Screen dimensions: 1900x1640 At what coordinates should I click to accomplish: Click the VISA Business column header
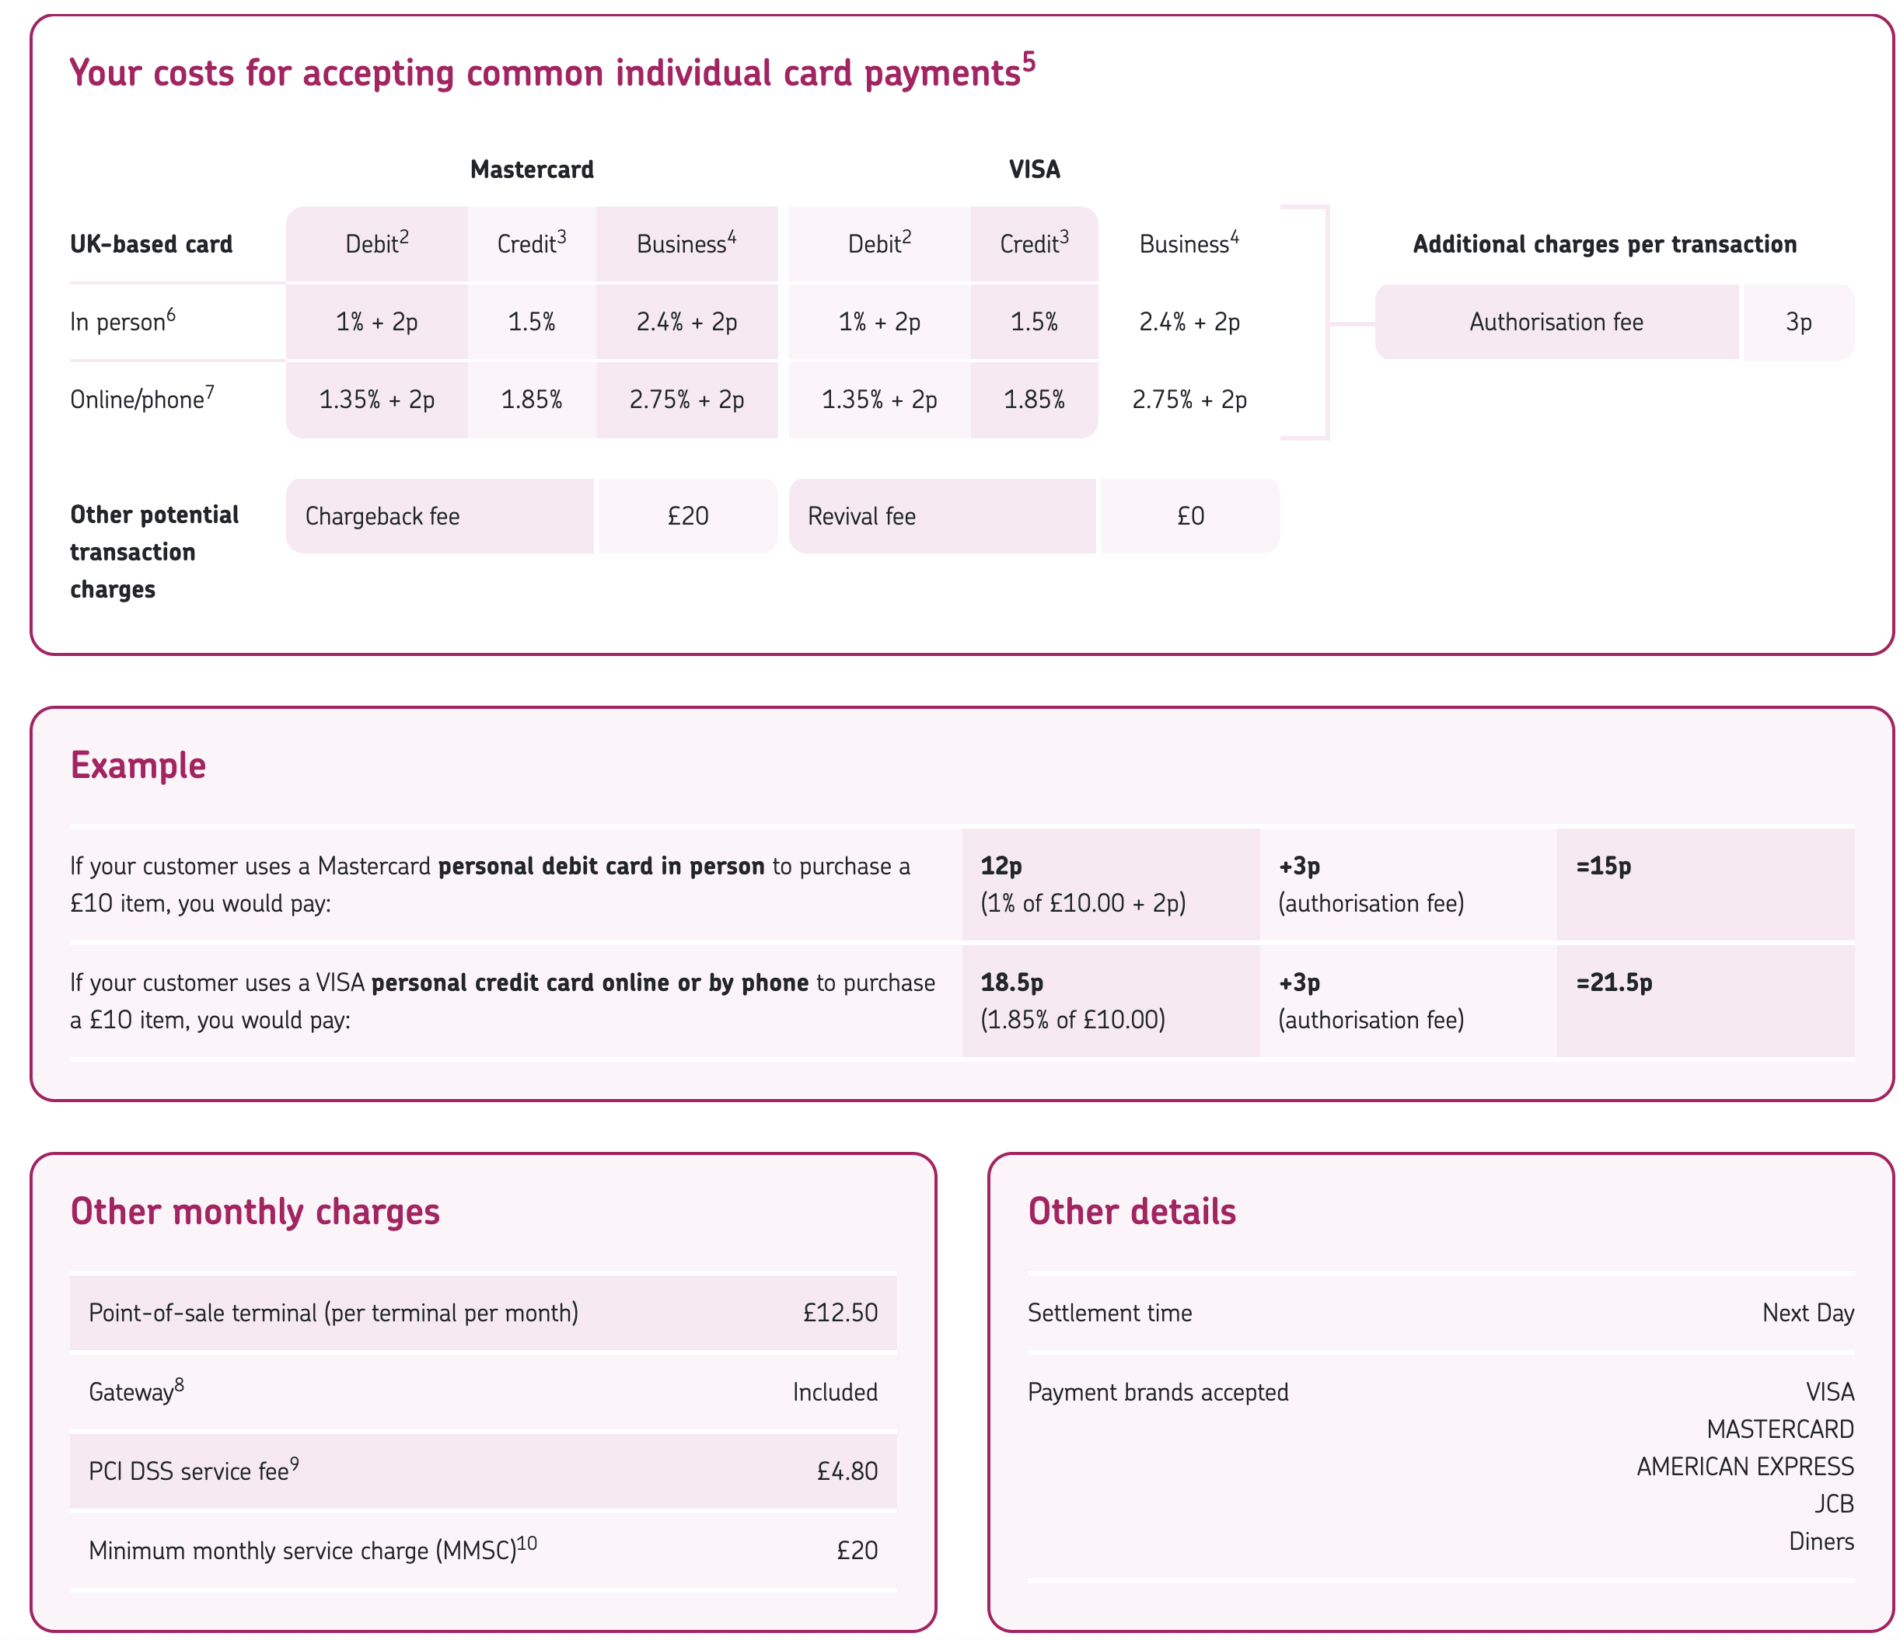click(1188, 244)
